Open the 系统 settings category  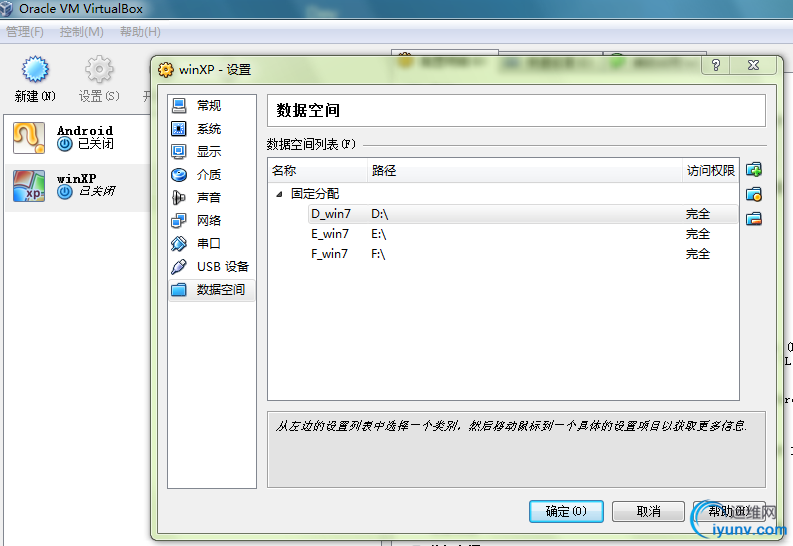(x=211, y=128)
